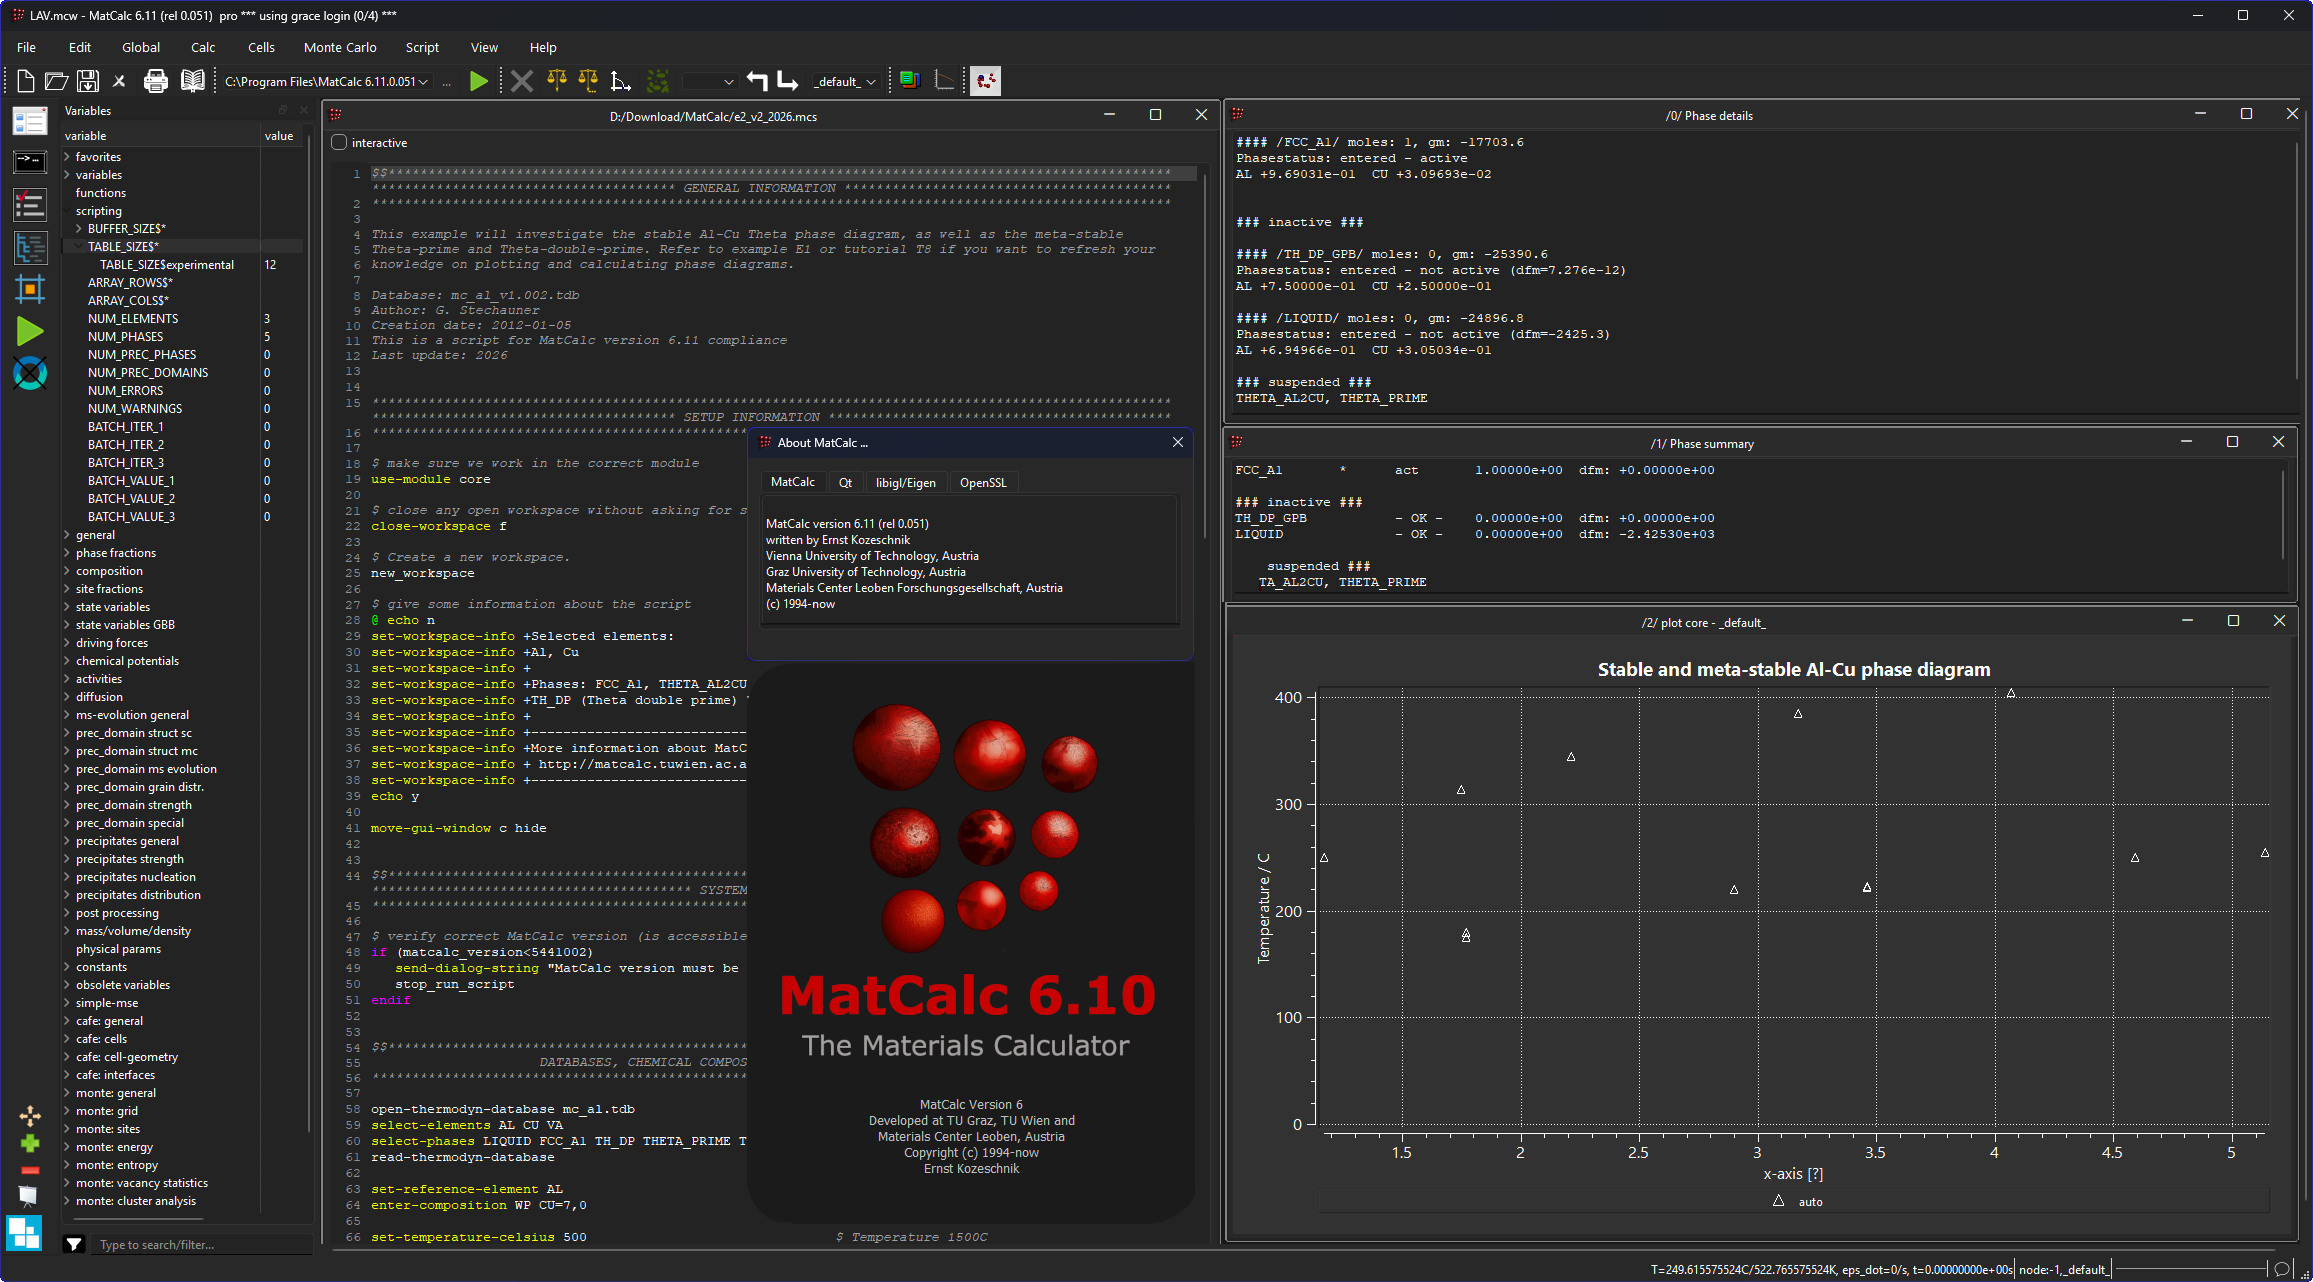Click the red minus remove icon
This screenshot has width=2313, height=1282.
[30, 1170]
